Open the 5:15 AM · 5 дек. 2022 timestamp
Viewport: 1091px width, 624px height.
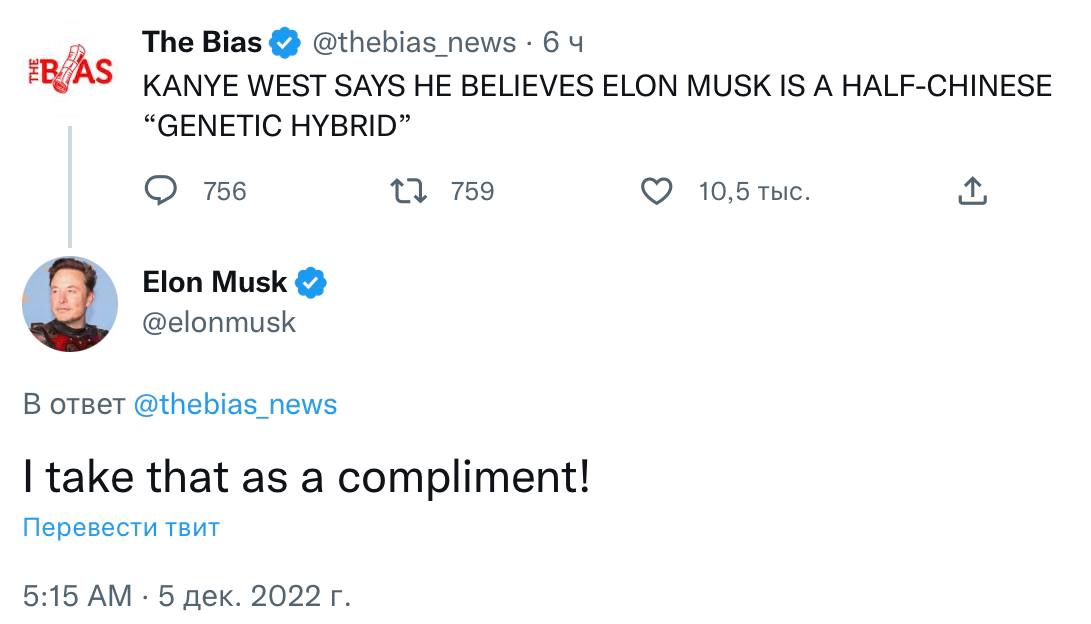pyautogui.click(x=186, y=596)
